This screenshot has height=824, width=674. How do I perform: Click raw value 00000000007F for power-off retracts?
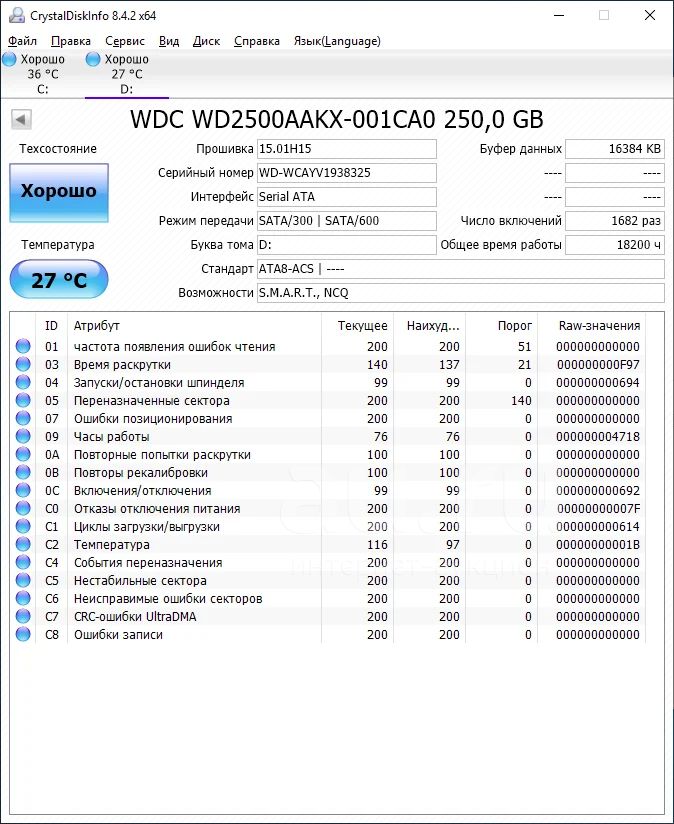[x=598, y=509]
